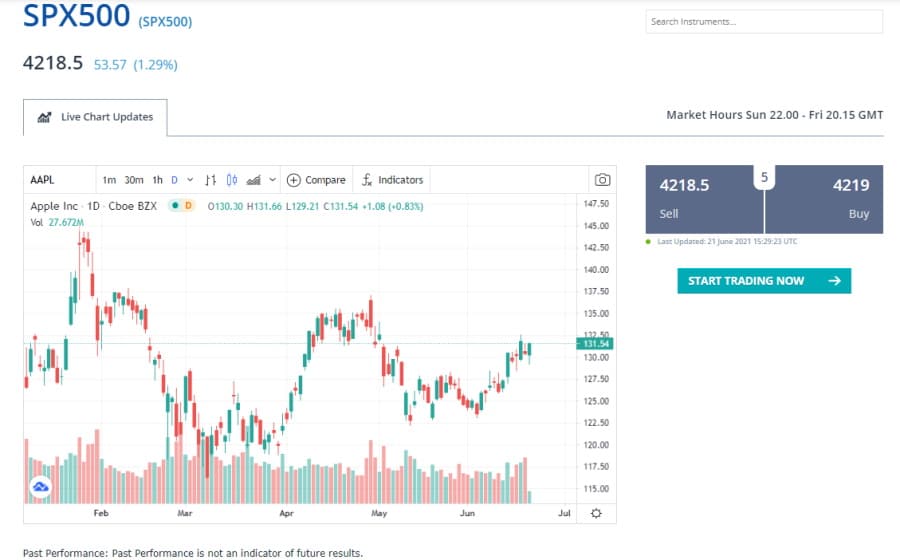Click the 4218.5 current price above the tab
This screenshot has width=900, height=560.
point(53,63)
